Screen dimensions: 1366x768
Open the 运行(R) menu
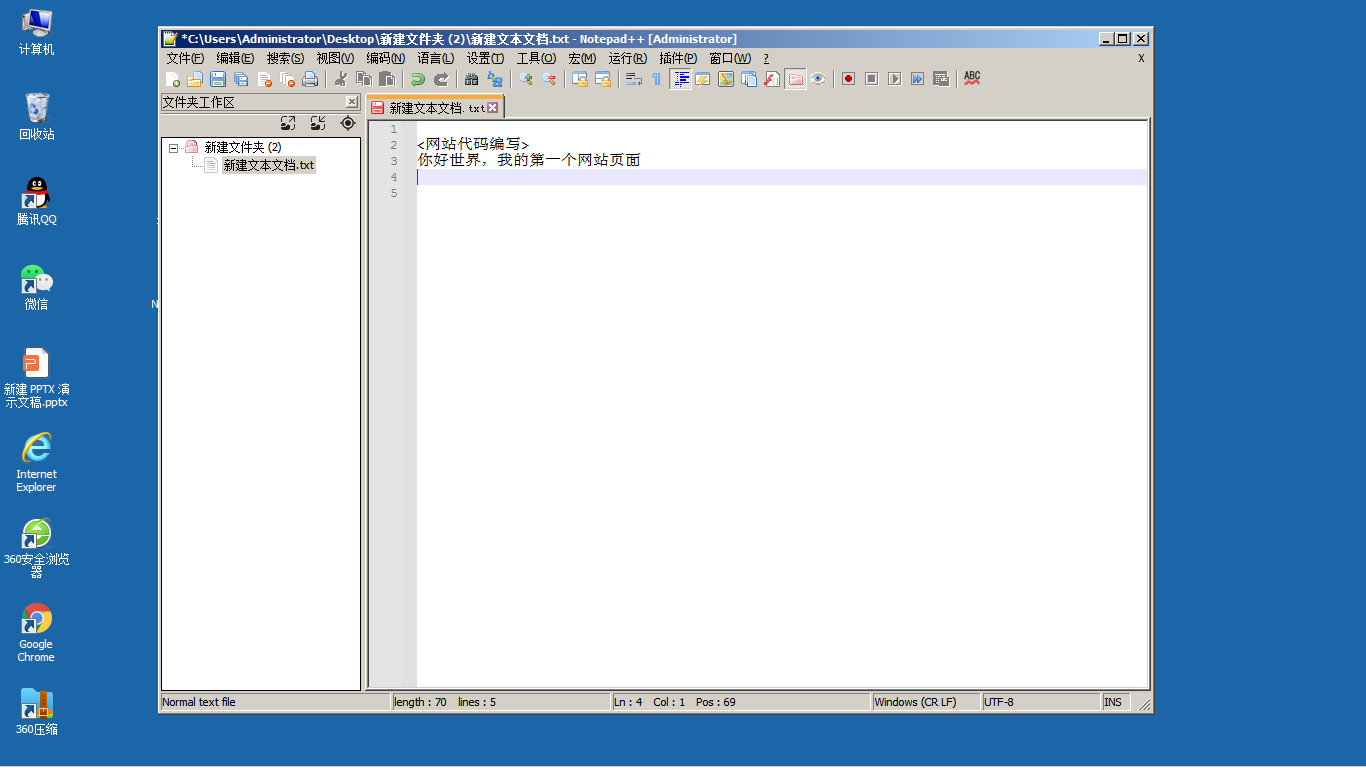(627, 58)
